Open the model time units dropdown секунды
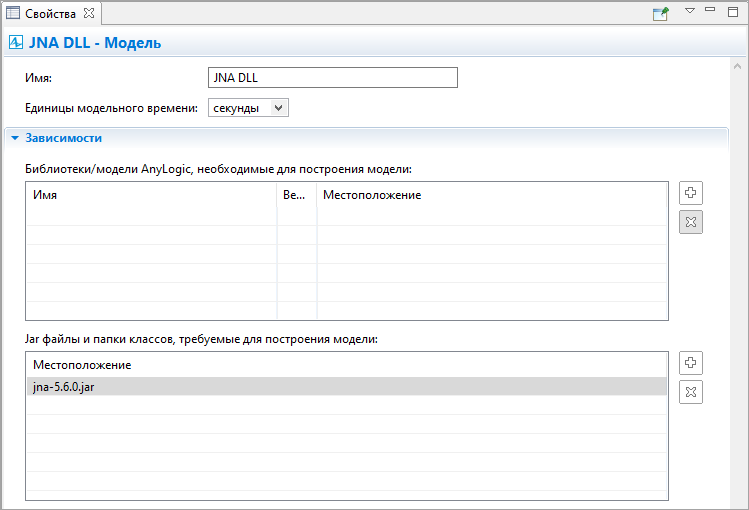 [x=248, y=108]
